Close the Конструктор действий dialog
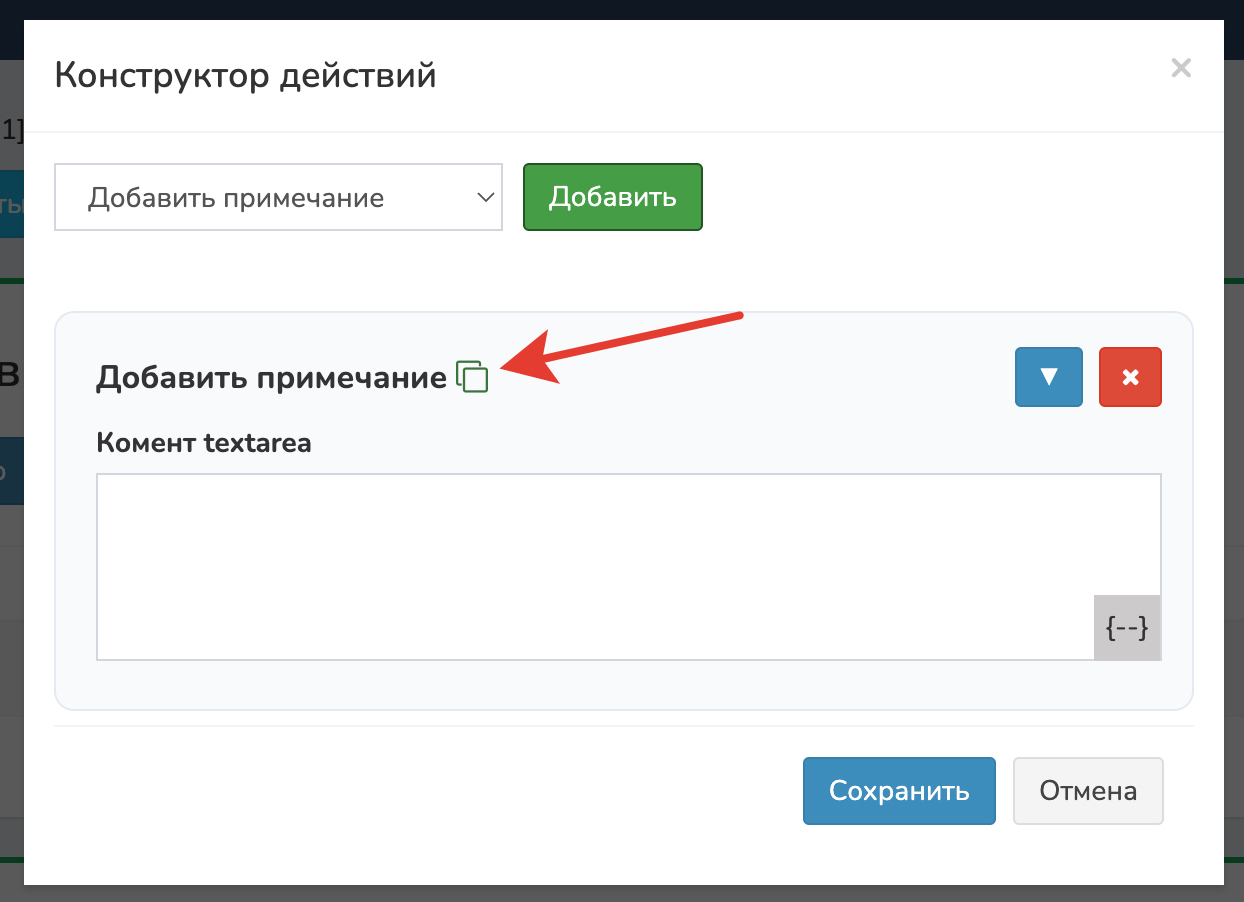This screenshot has width=1244, height=902. (1181, 68)
